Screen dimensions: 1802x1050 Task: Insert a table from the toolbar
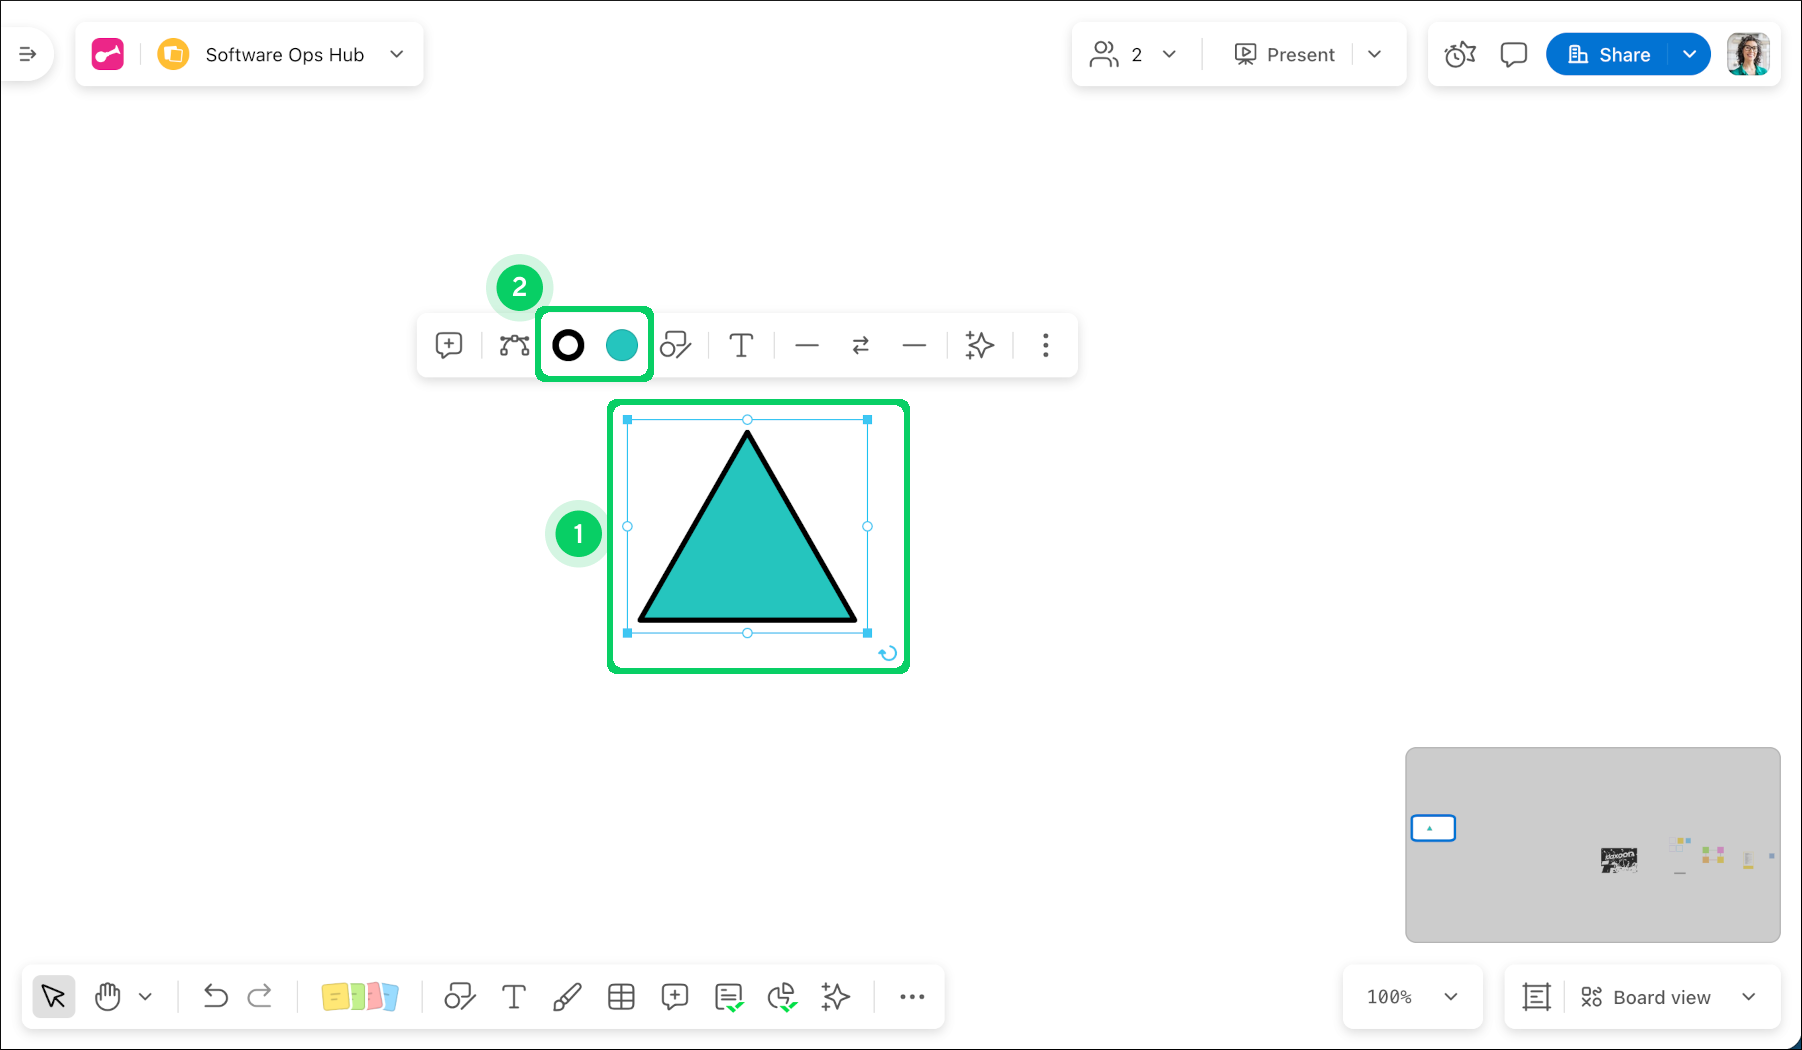pyautogui.click(x=621, y=996)
